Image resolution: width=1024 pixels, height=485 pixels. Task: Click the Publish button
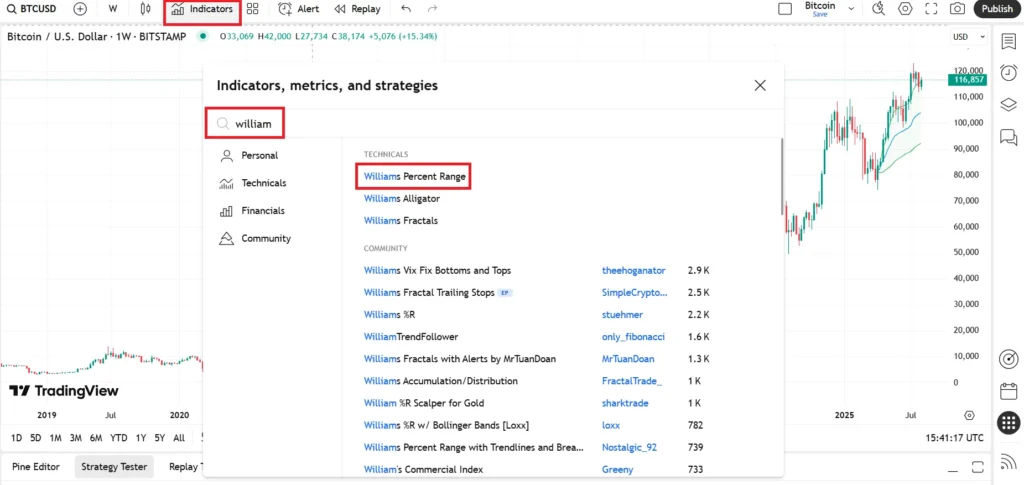point(997,9)
